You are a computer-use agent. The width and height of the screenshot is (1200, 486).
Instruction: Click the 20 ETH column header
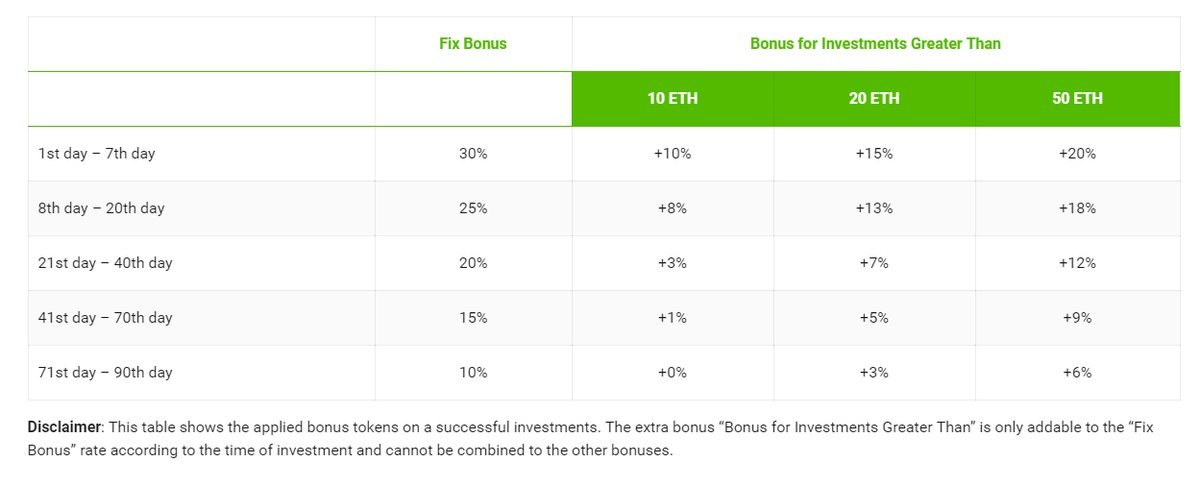coord(874,99)
